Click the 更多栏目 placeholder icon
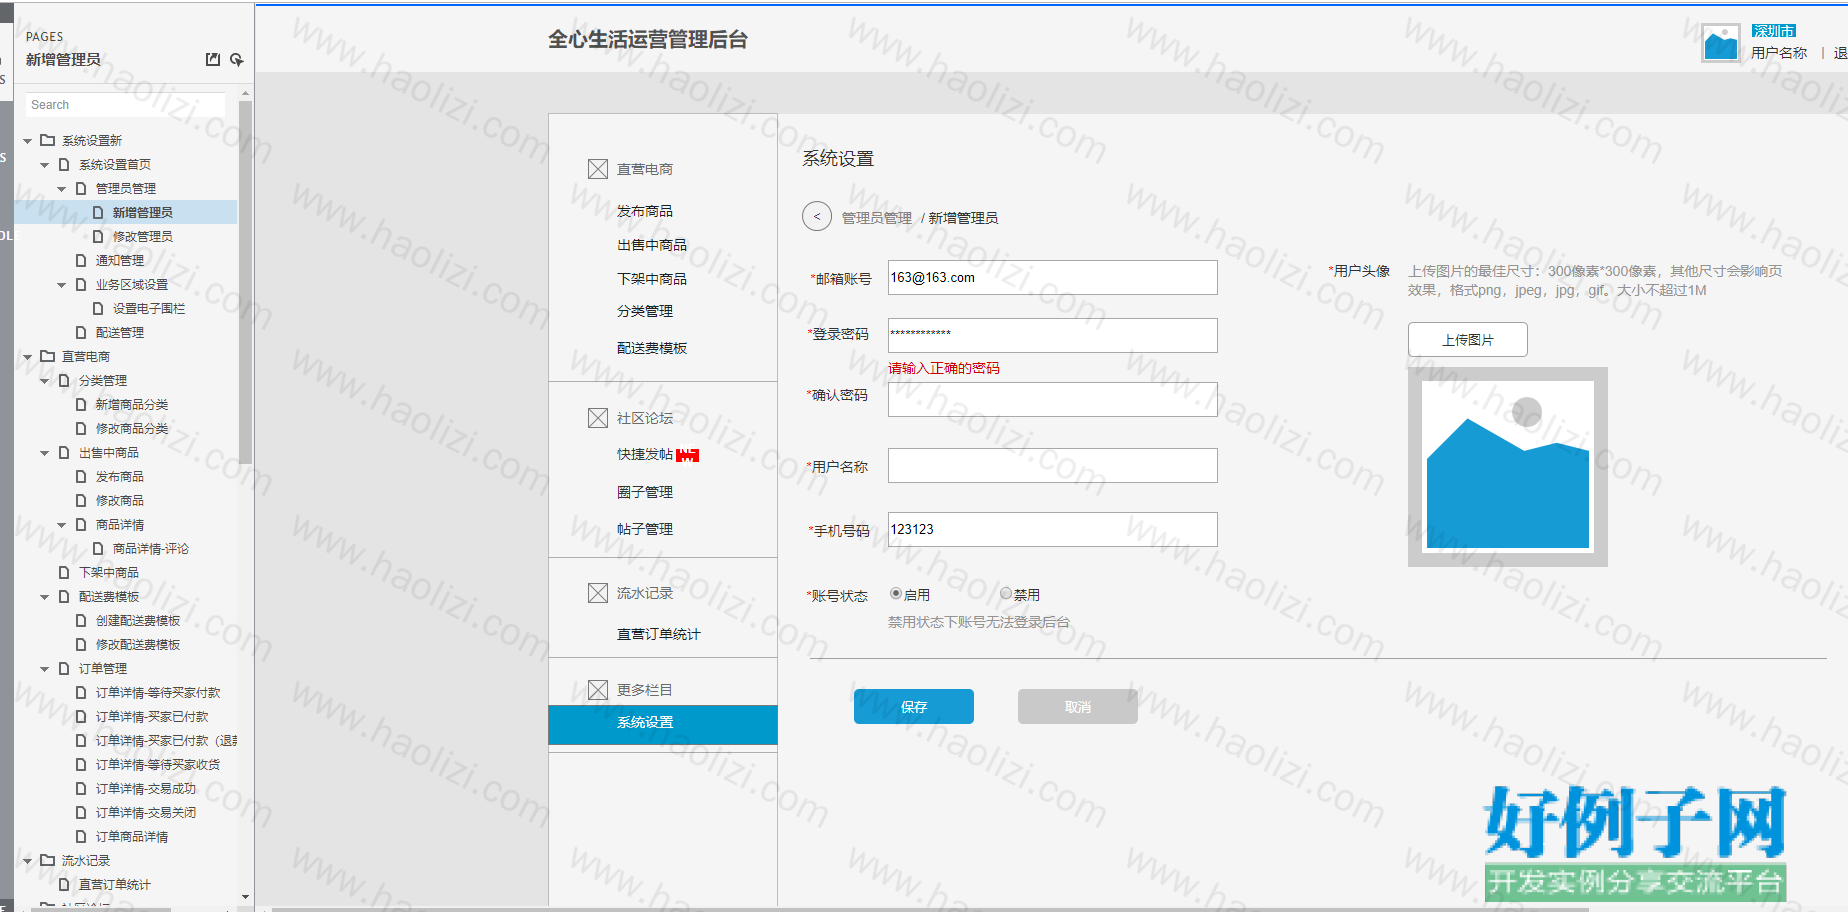Viewport: 1848px width, 912px height. click(x=598, y=690)
